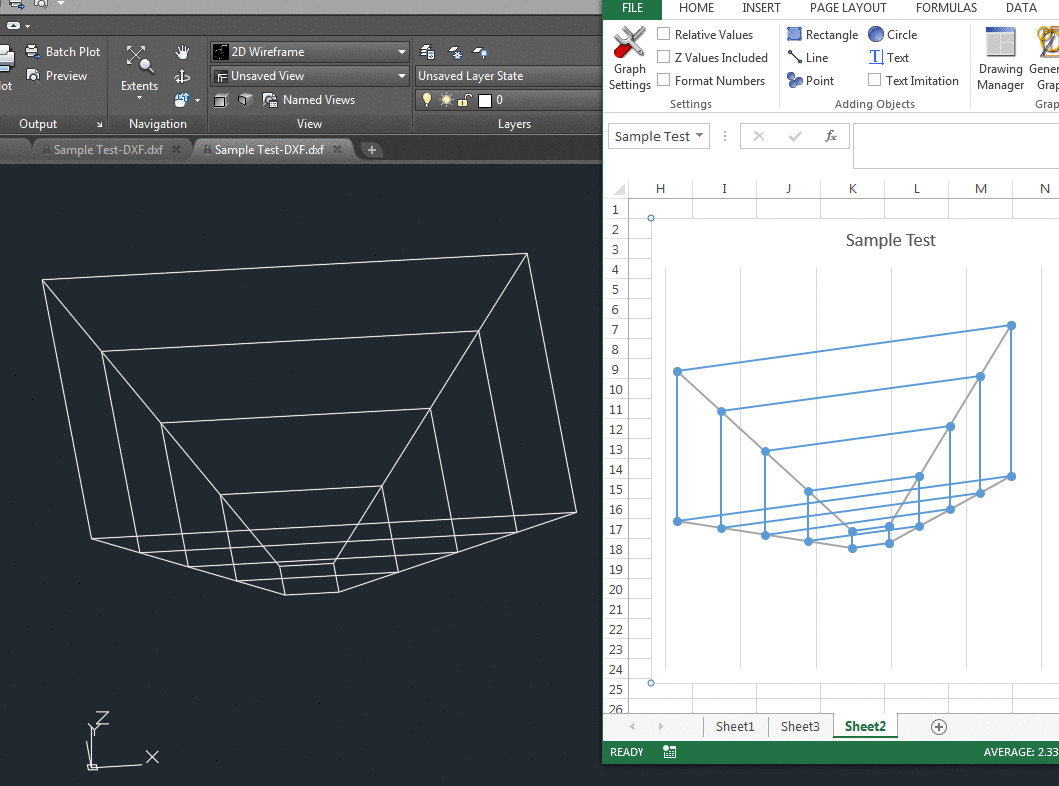Select the Line drawing tool
This screenshot has height=786, width=1059.
coord(811,57)
